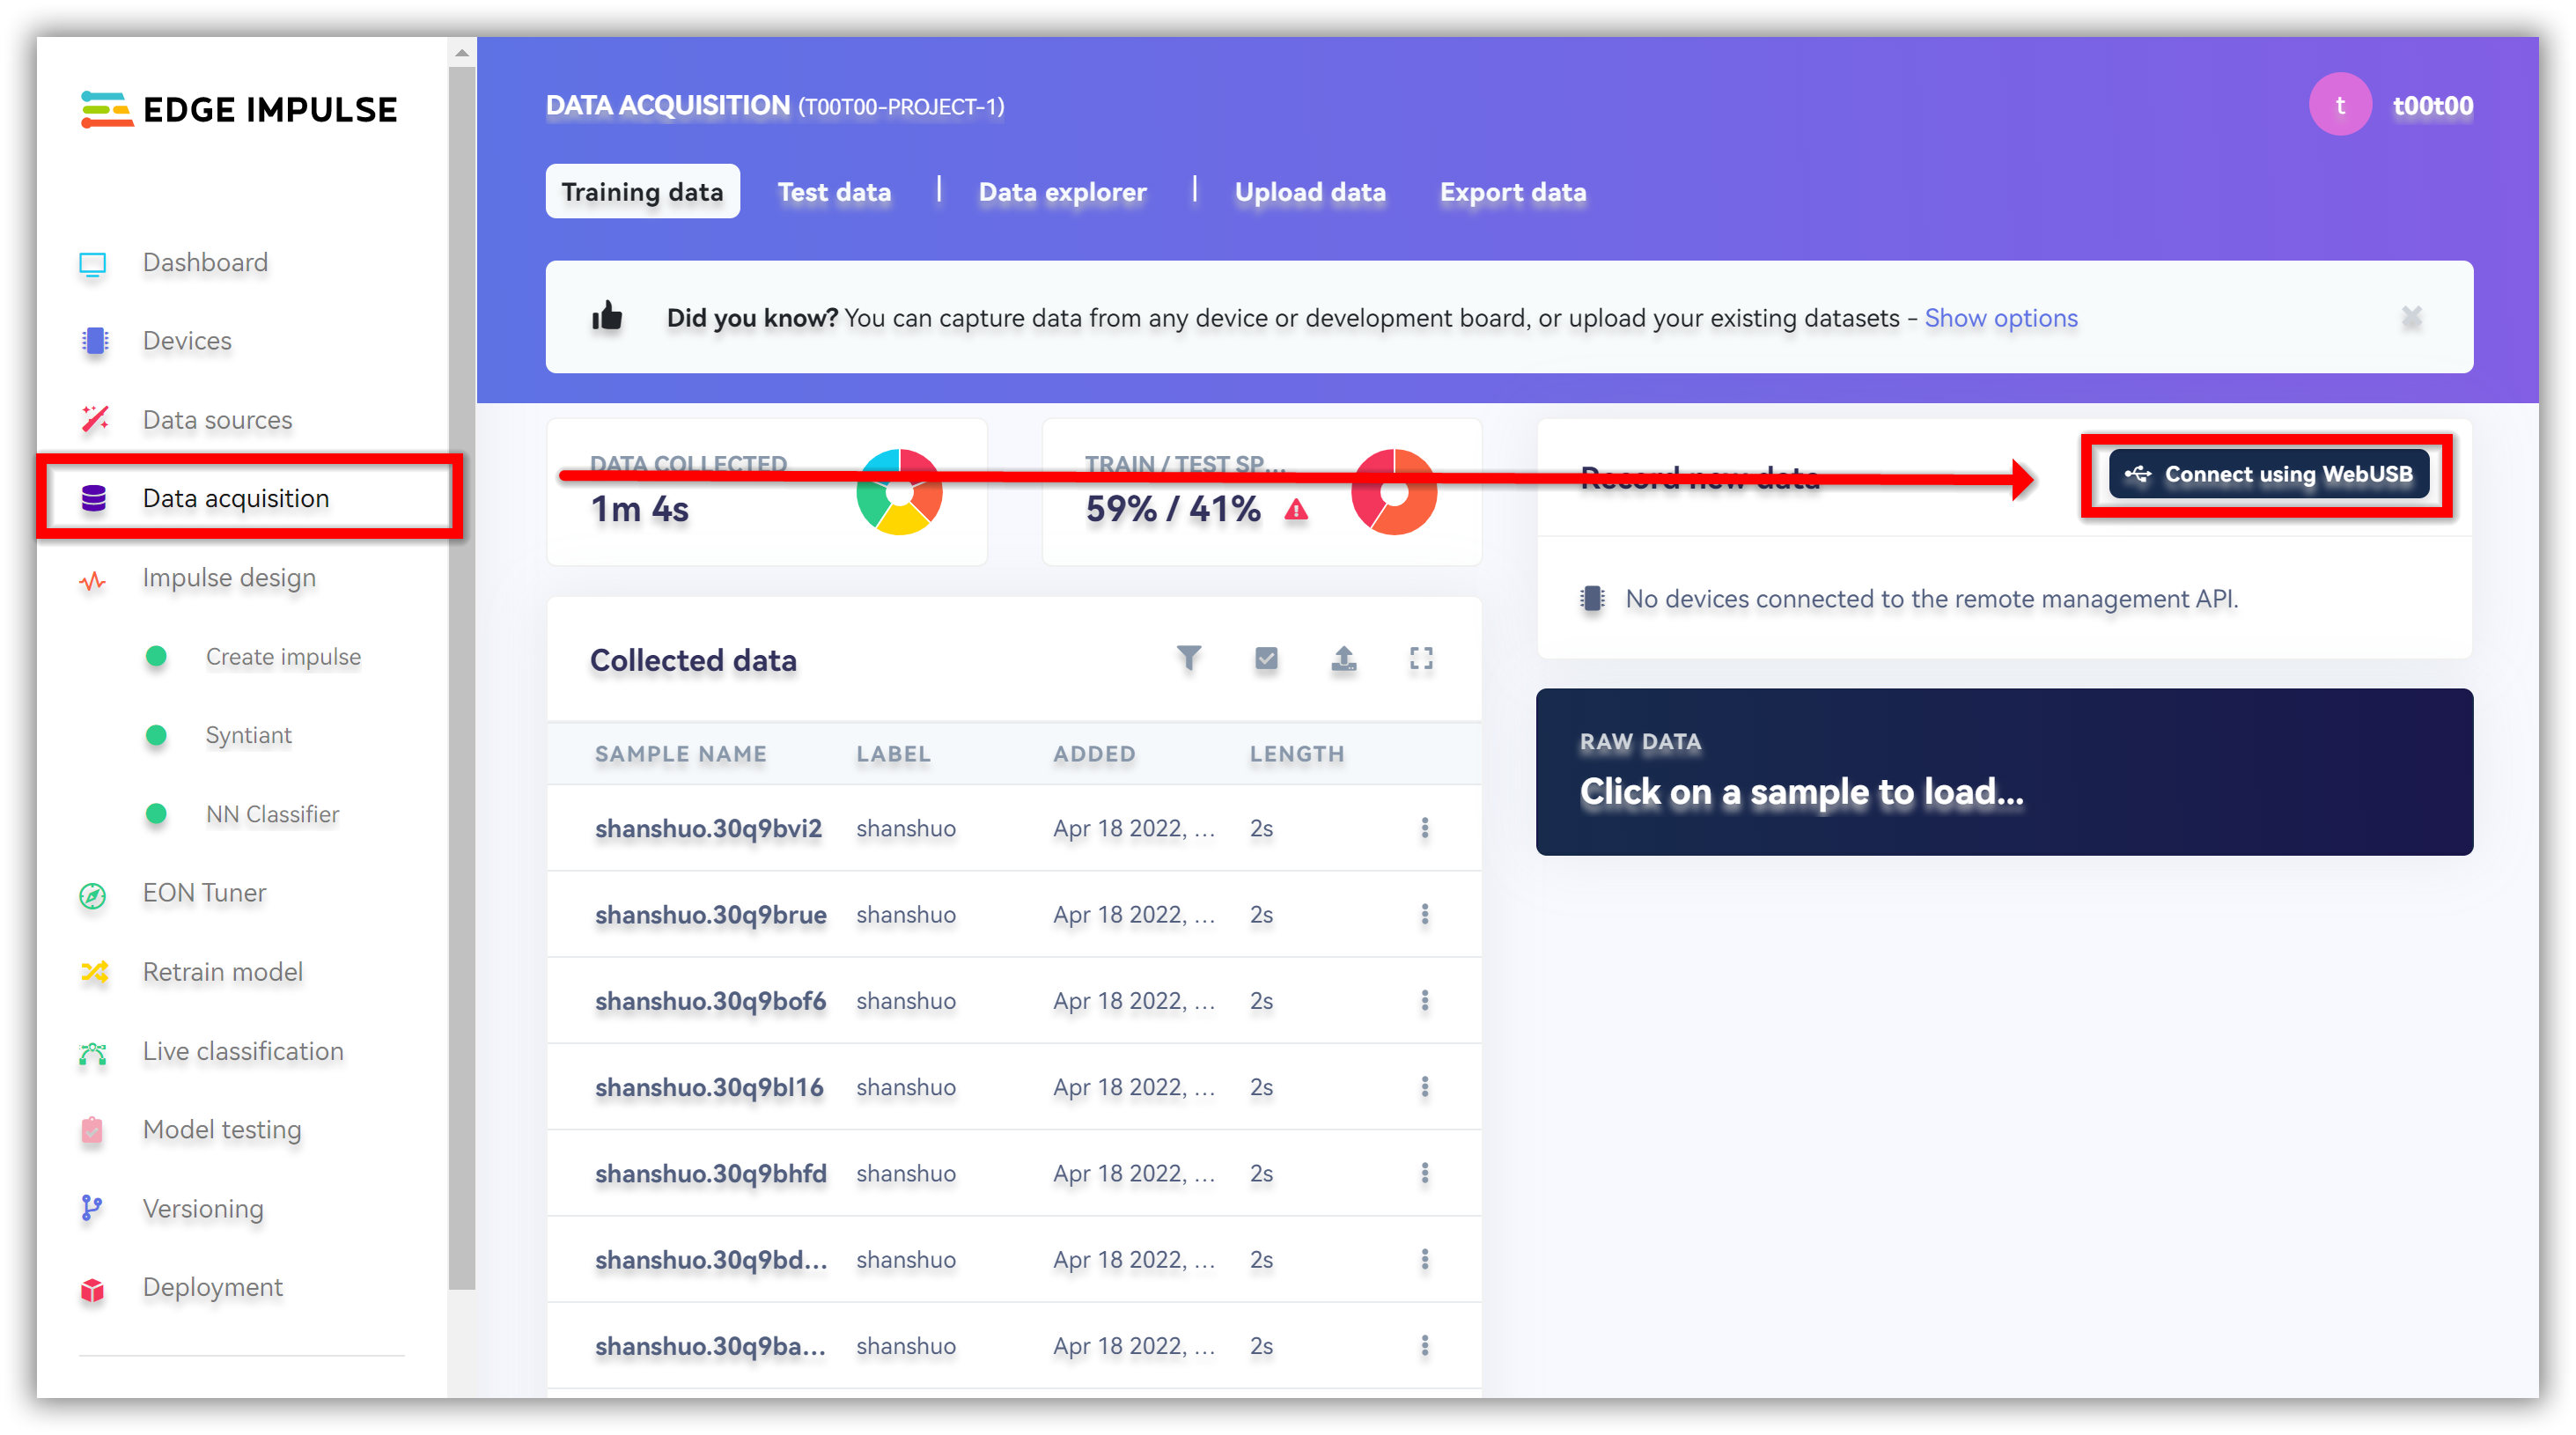Open three-dot menu for shanshuo.30q9bof6
2576x1435 pixels.
tap(1424, 1001)
